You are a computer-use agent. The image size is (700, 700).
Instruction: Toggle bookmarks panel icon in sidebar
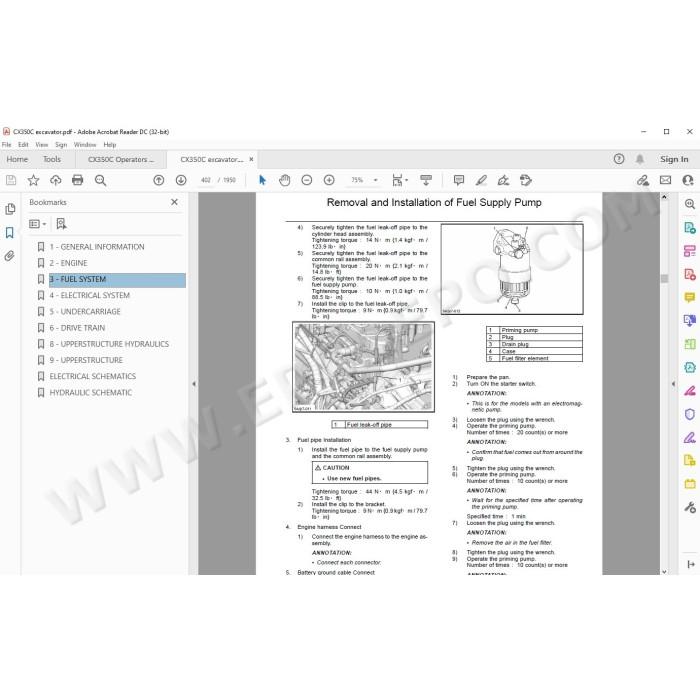10,233
